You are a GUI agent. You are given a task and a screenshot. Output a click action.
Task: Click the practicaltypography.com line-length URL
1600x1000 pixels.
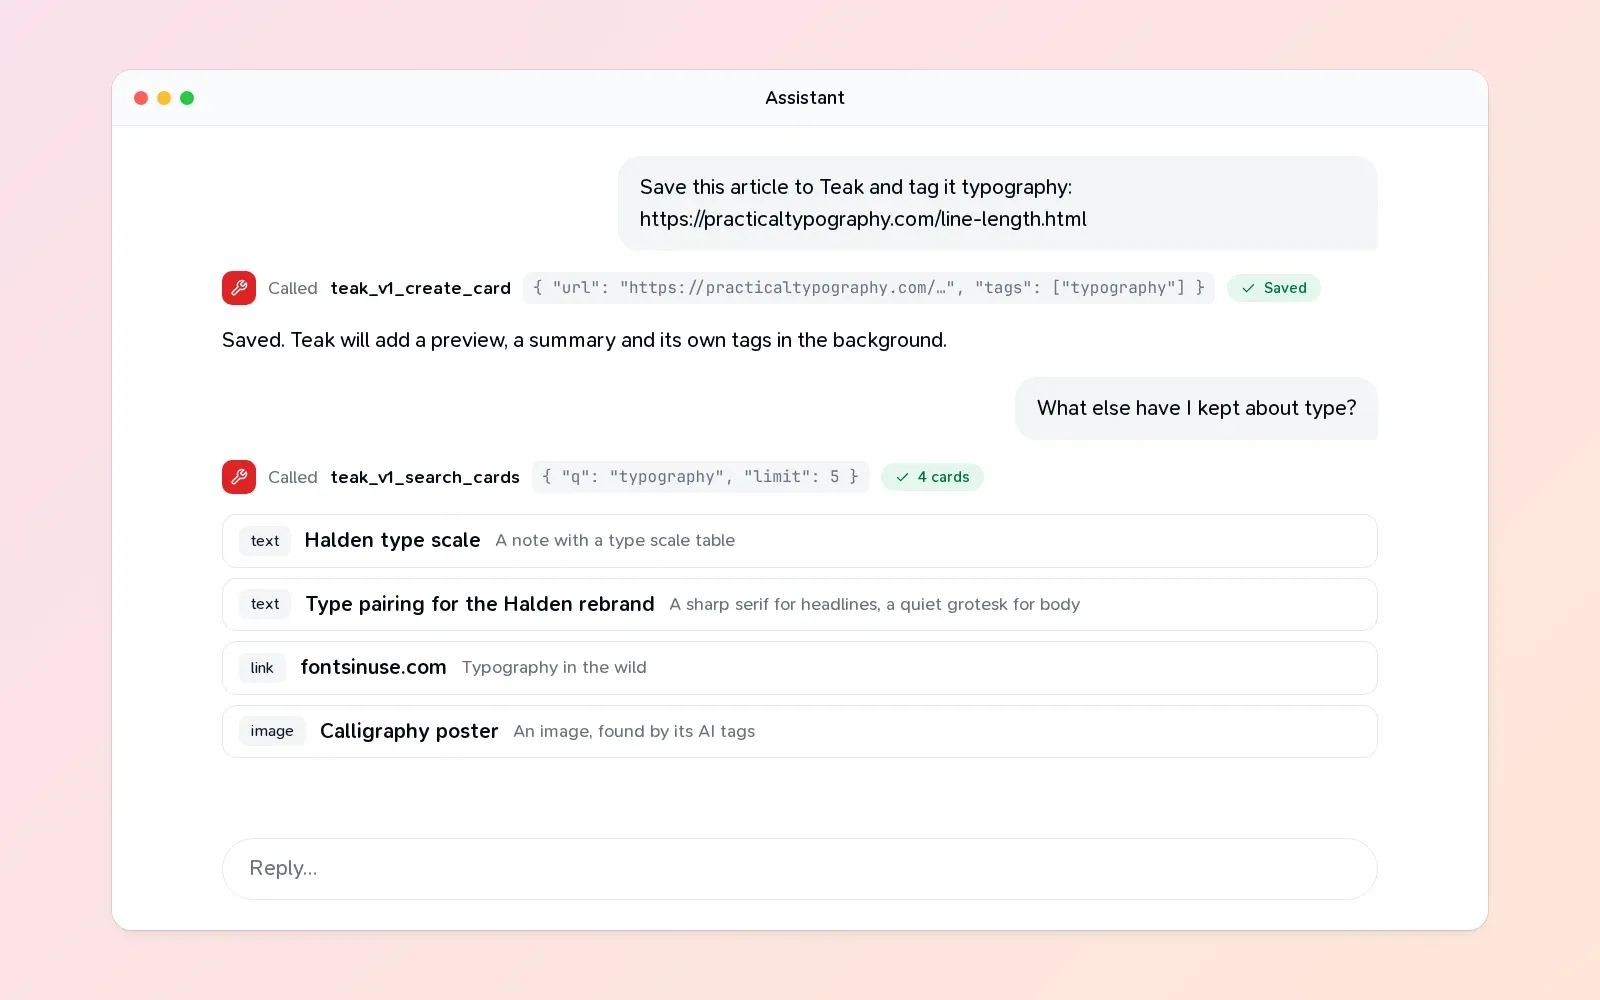(863, 219)
